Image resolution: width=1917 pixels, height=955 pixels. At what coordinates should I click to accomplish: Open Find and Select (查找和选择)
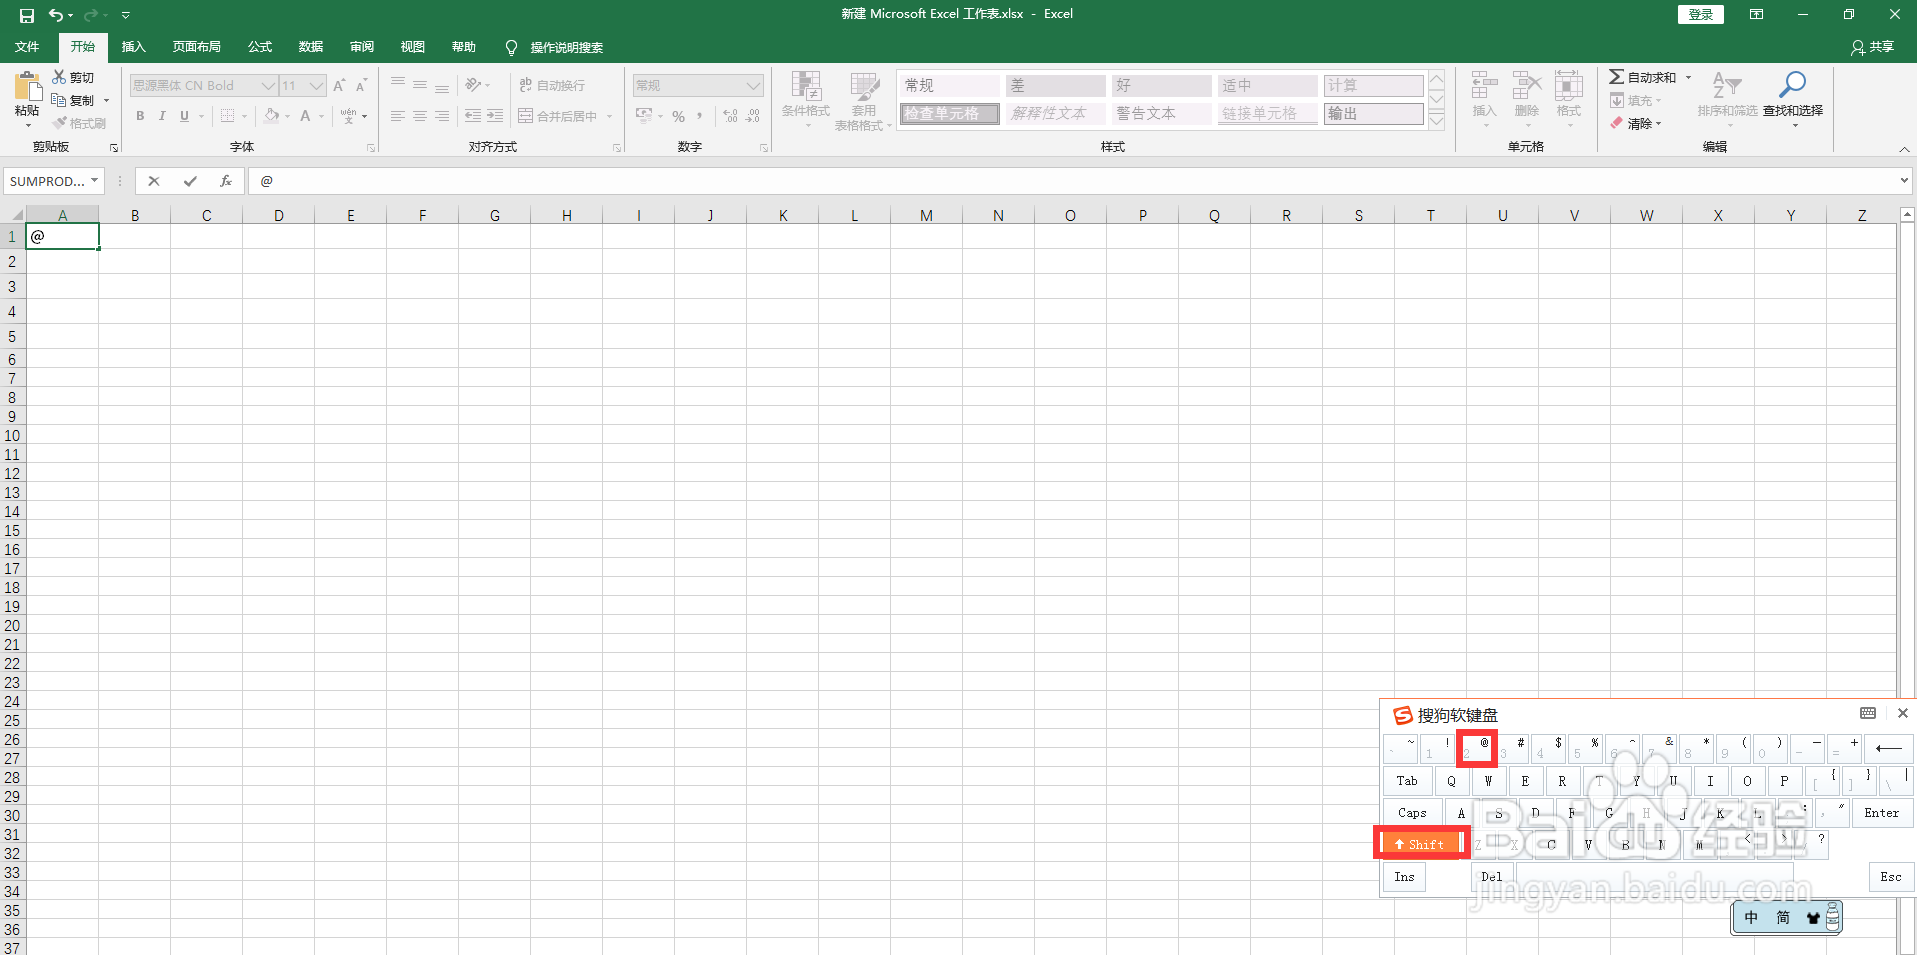tap(1793, 97)
